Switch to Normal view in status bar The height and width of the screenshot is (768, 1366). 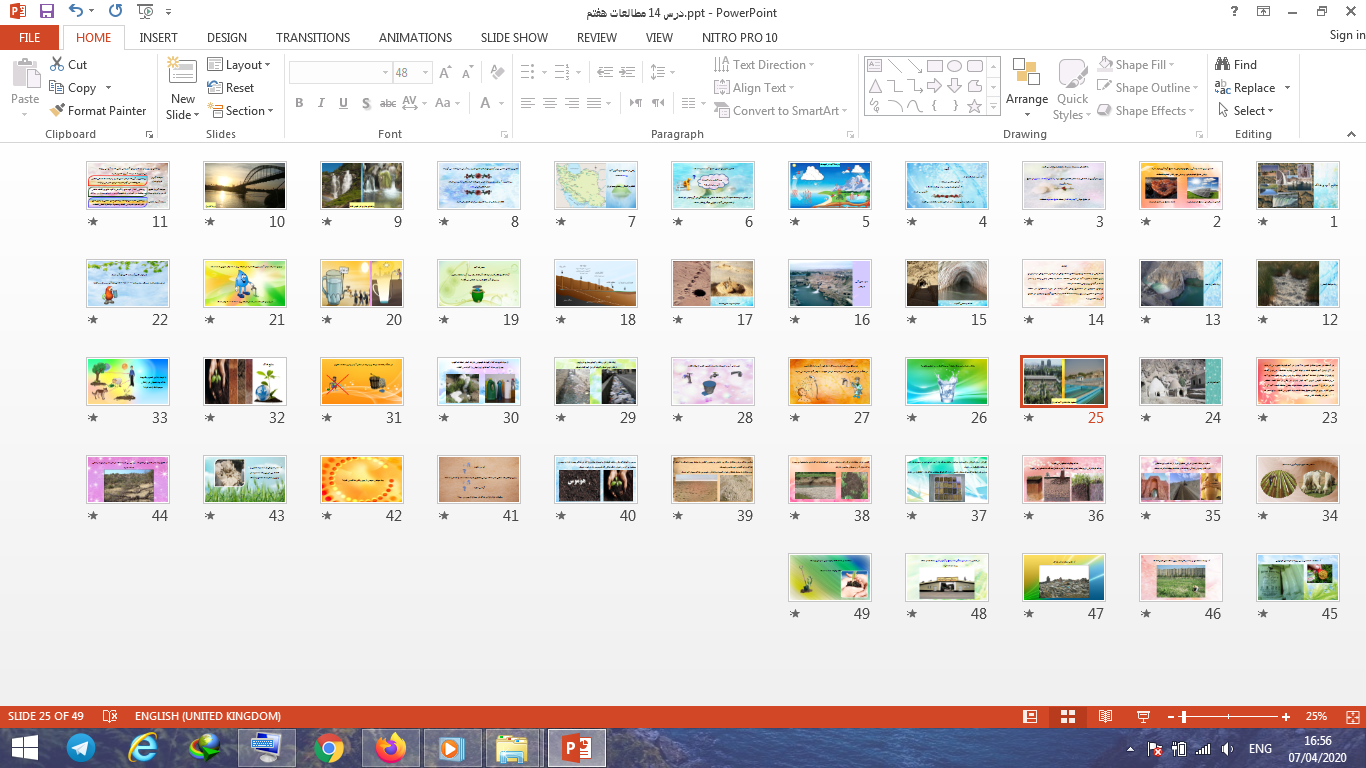click(1030, 716)
